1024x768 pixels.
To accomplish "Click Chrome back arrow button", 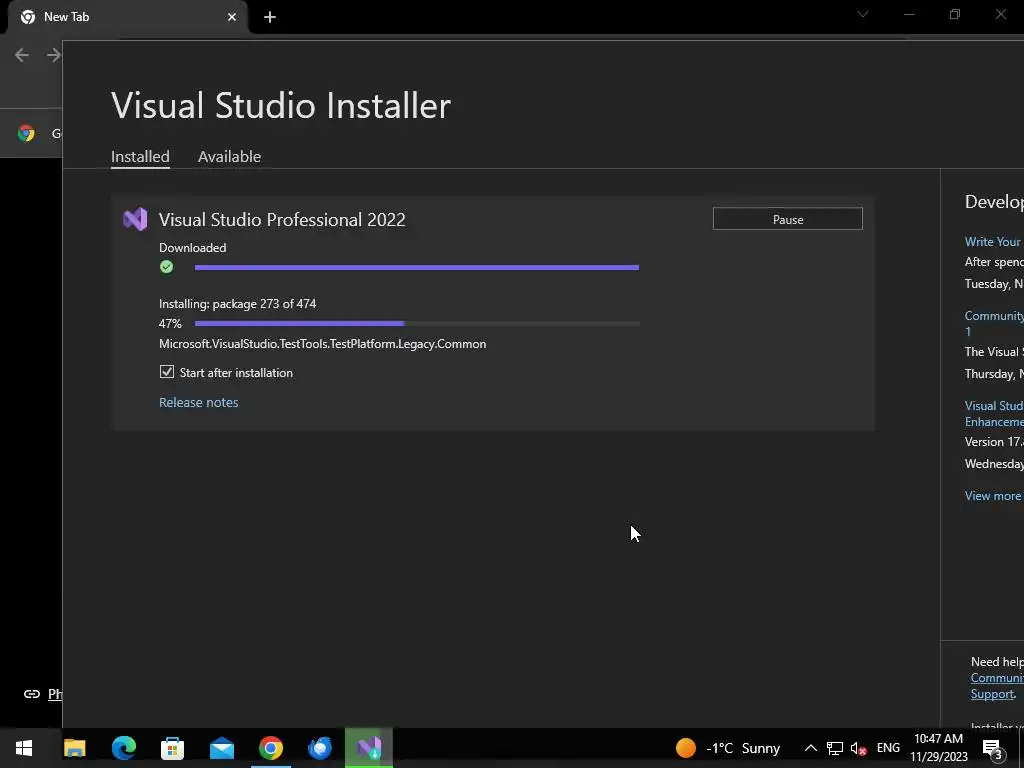I will (x=22, y=55).
